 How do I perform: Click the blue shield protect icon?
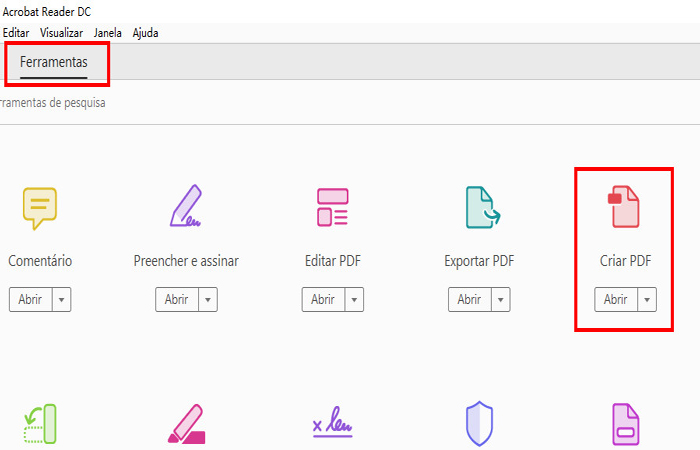point(479,423)
